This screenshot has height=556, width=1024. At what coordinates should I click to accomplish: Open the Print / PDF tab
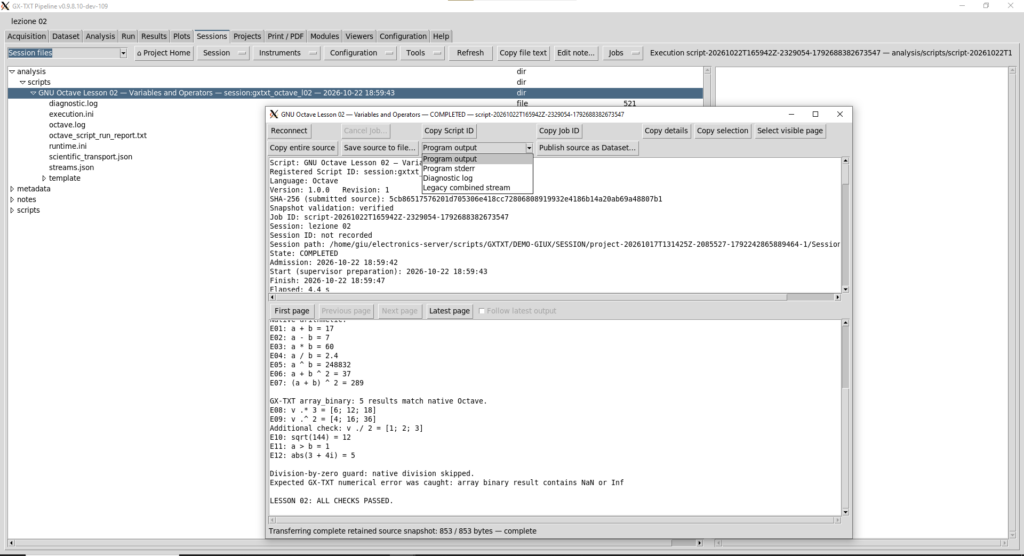(x=285, y=37)
